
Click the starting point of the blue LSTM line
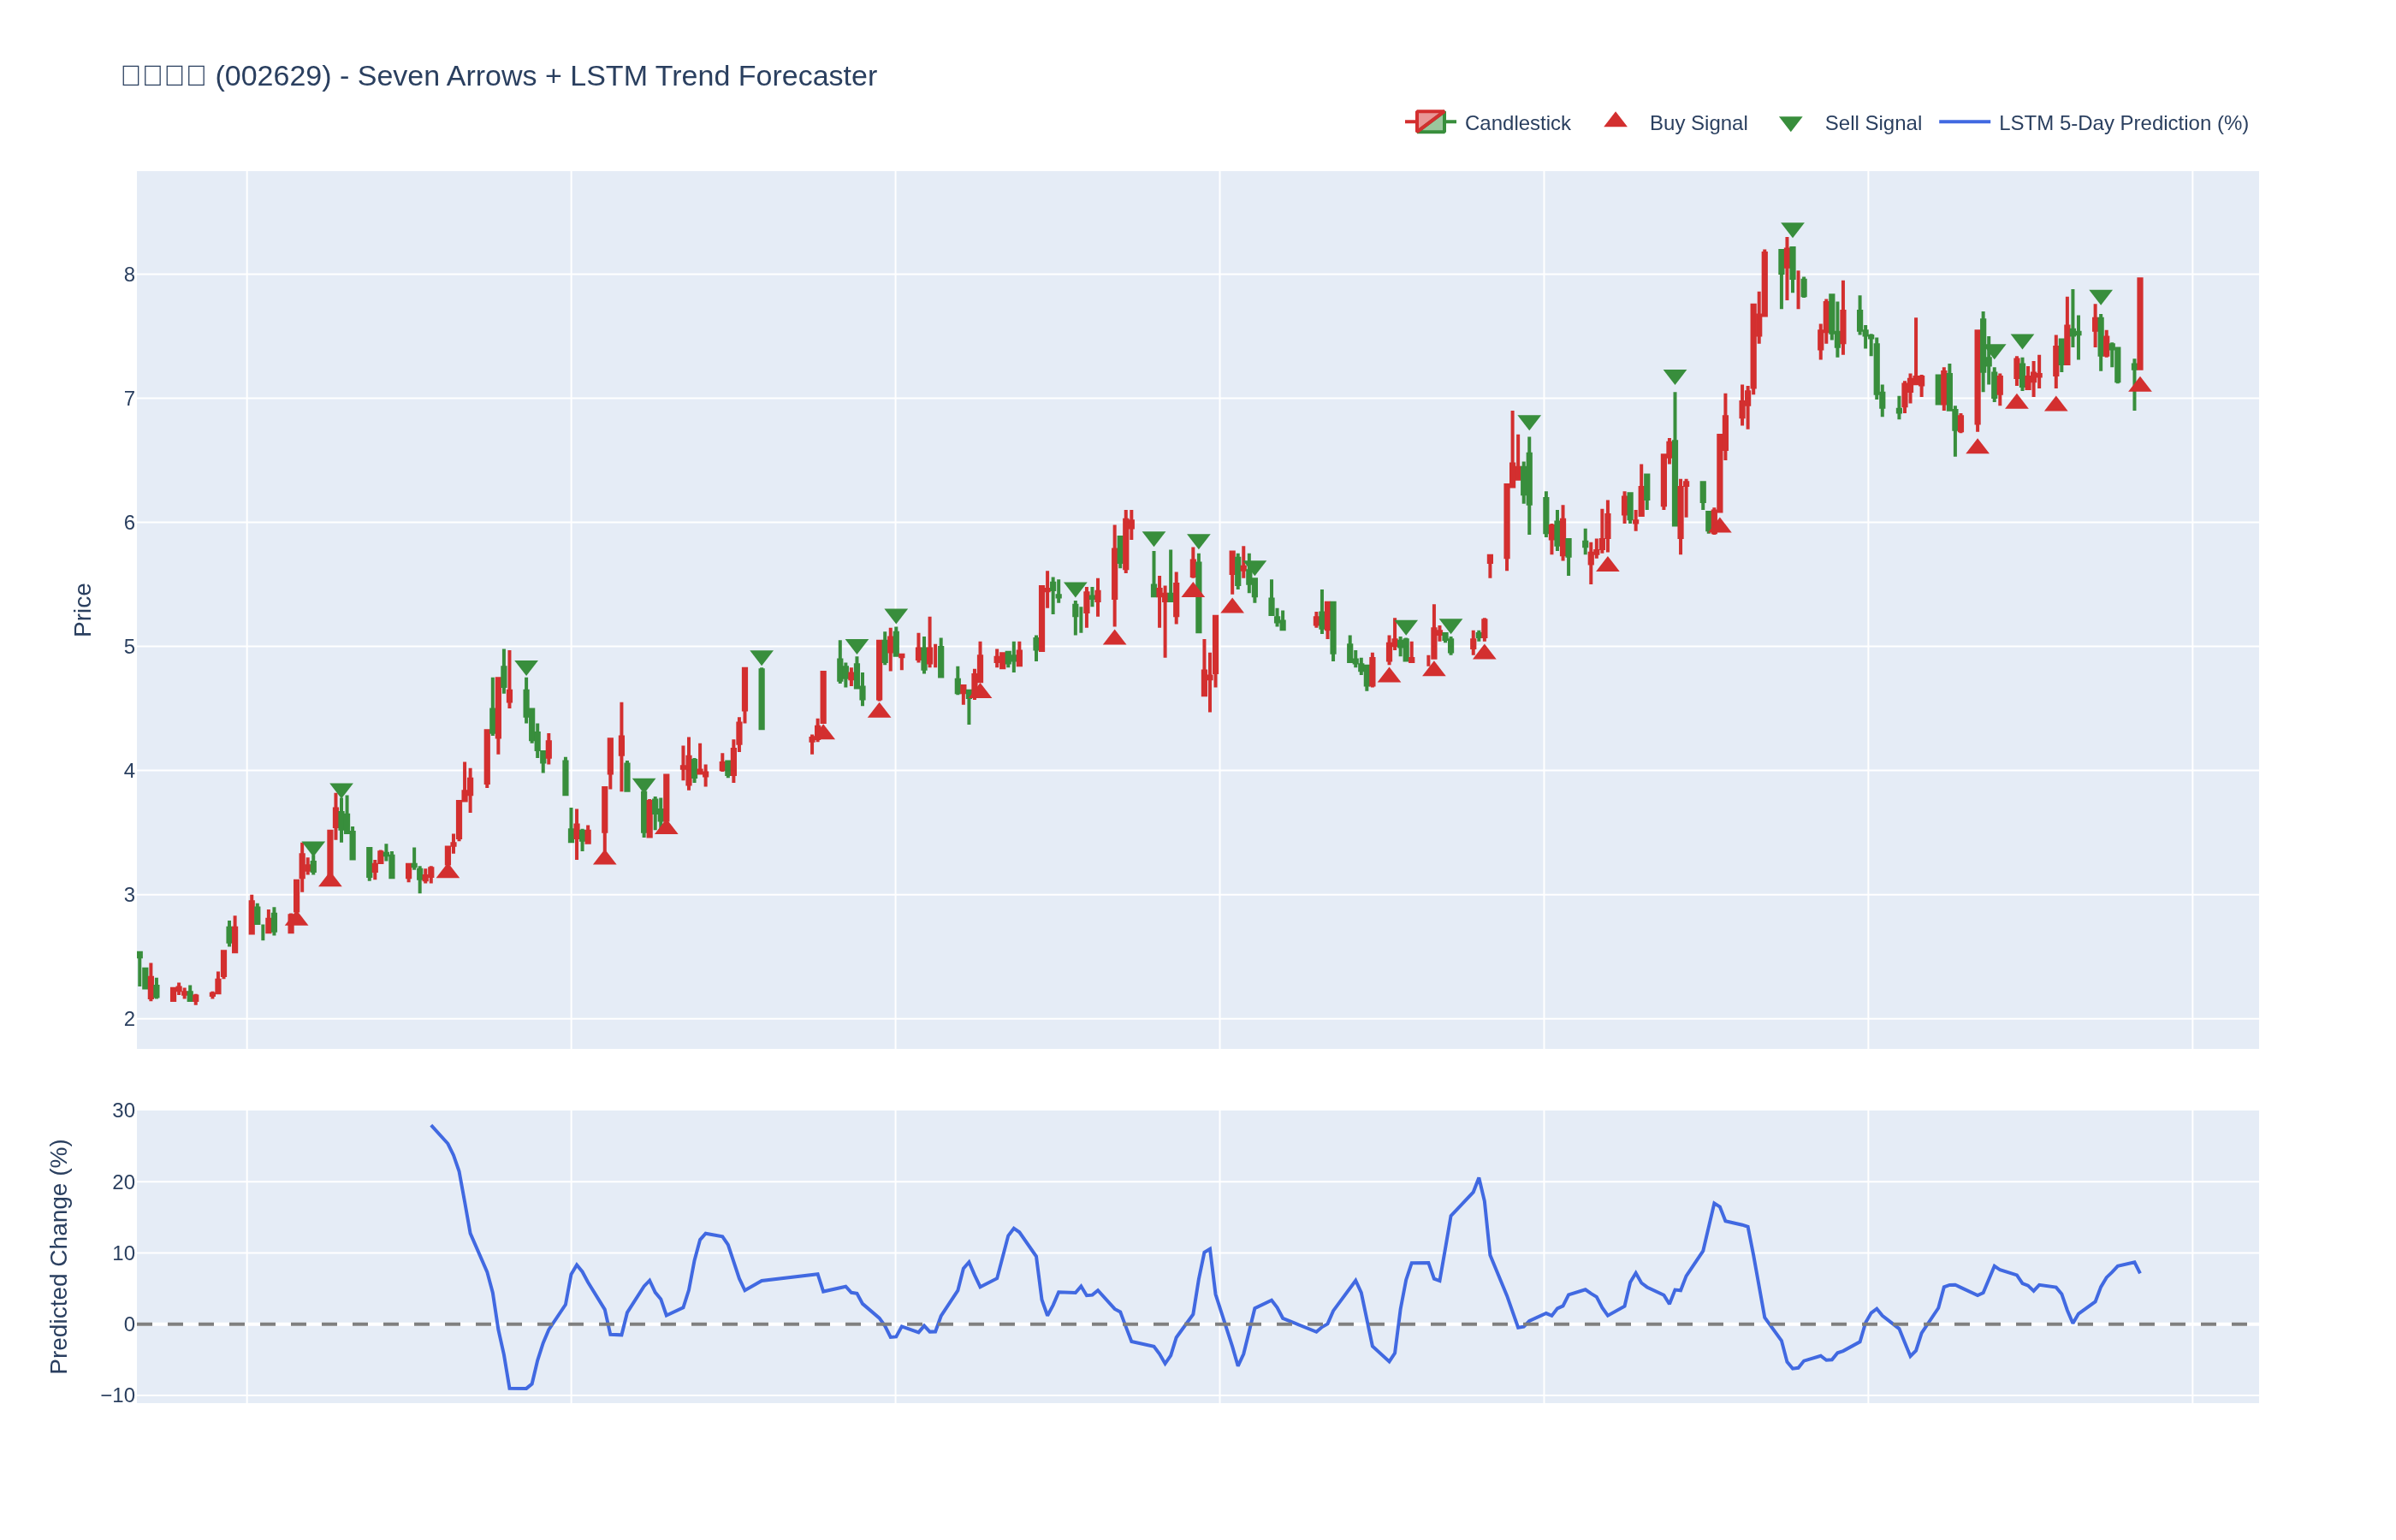(x=432, y=1126)
